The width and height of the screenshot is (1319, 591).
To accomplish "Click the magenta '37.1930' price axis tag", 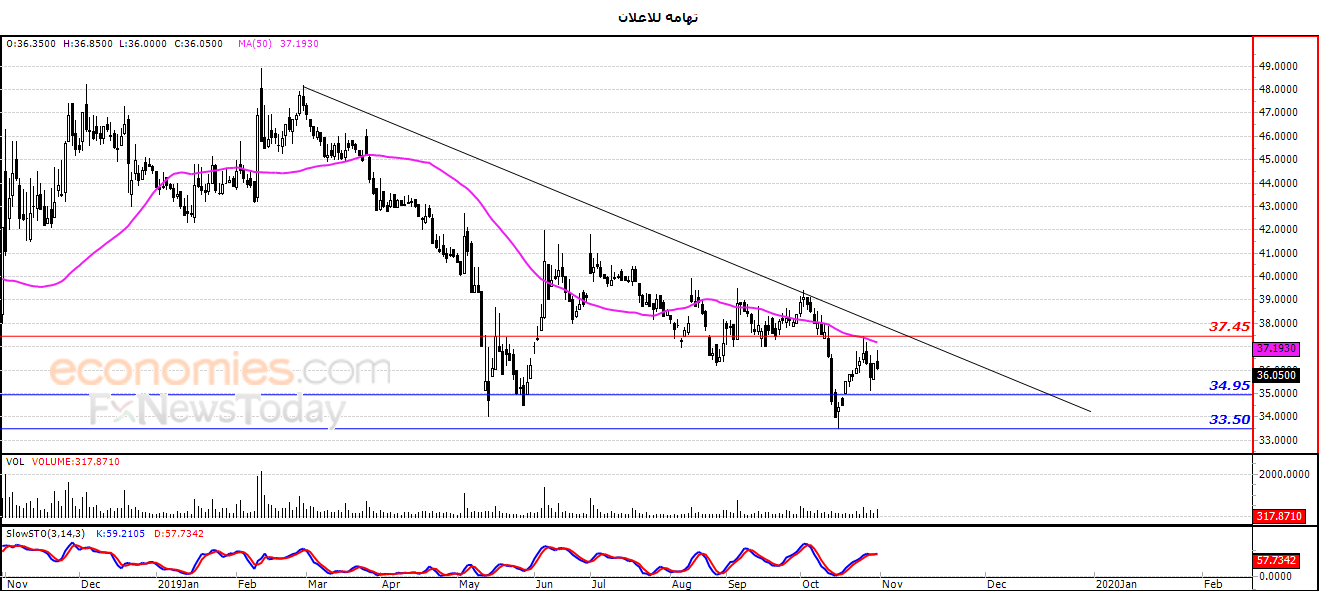I will click(1277, 349).
